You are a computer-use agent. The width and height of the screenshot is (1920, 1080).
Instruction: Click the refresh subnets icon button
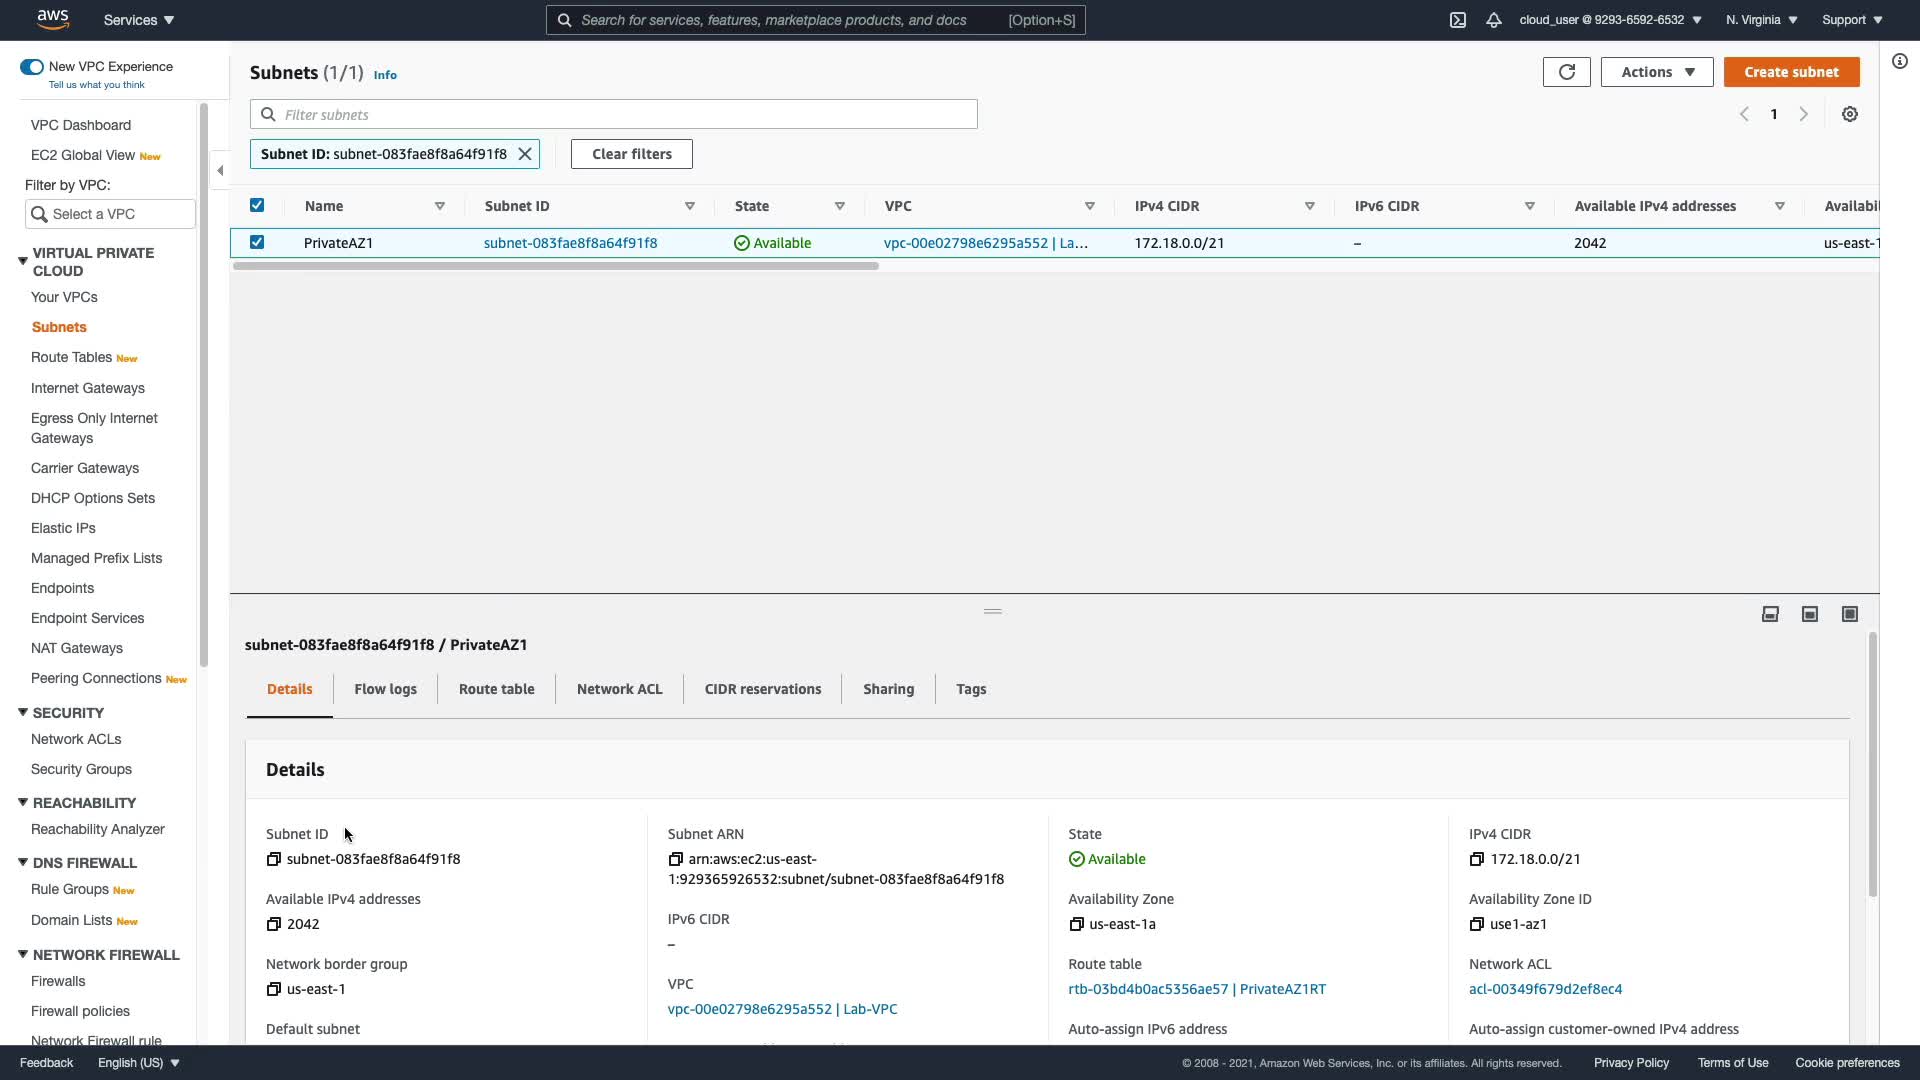[1566, 72]
